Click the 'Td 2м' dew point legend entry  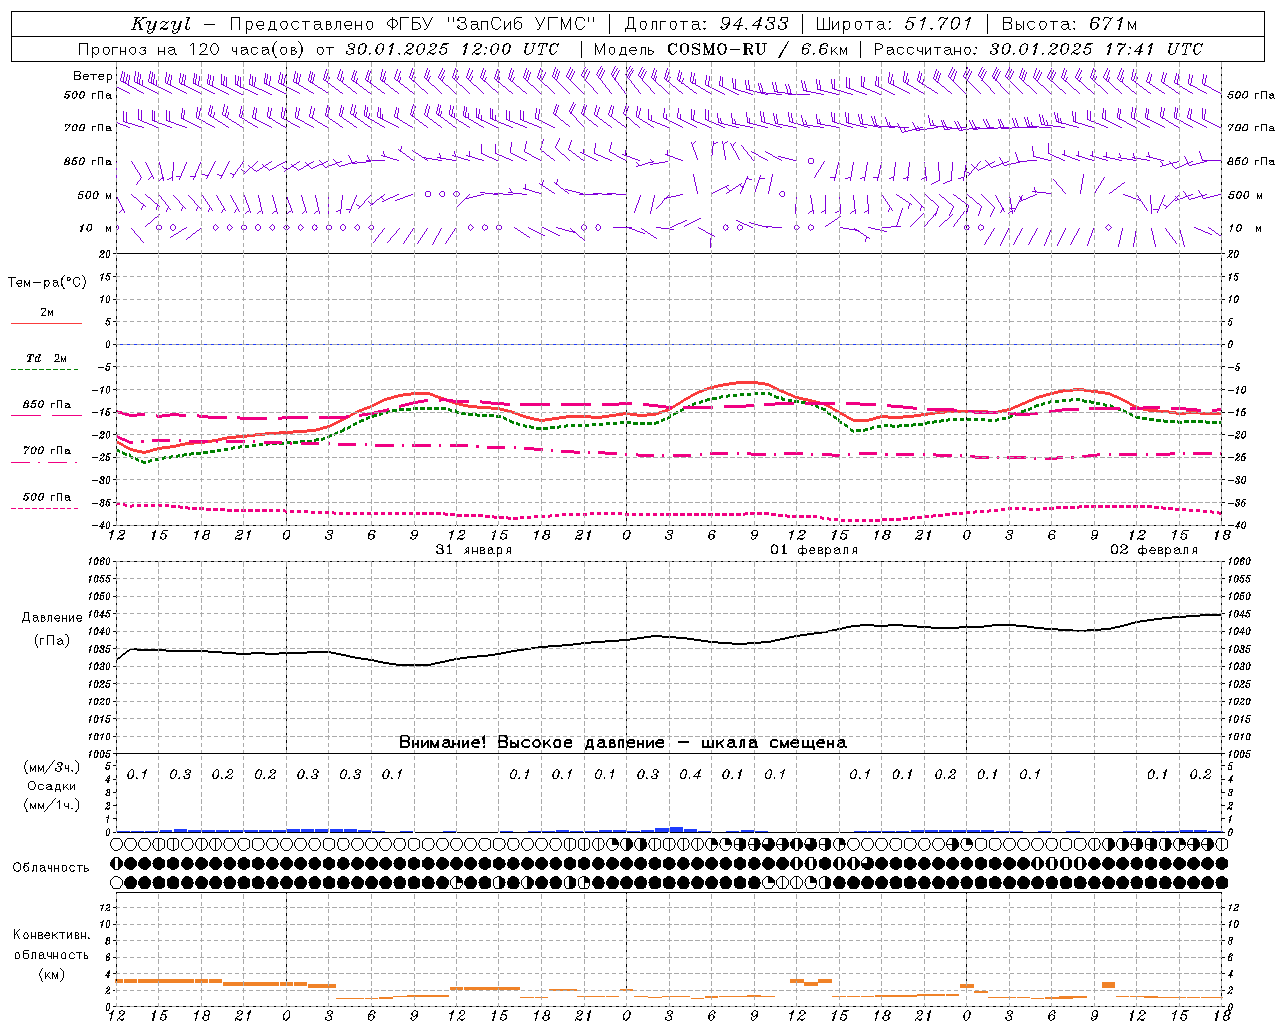[x=46, y=358]
